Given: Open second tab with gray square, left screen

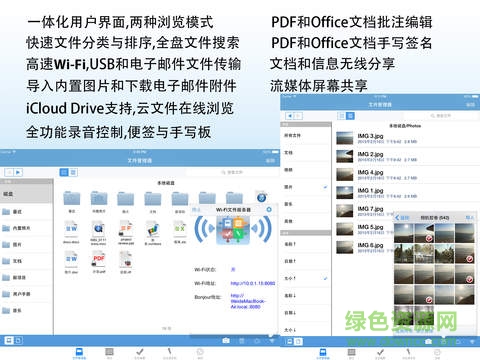Looking at the screenshot, I should coord(109,353).
